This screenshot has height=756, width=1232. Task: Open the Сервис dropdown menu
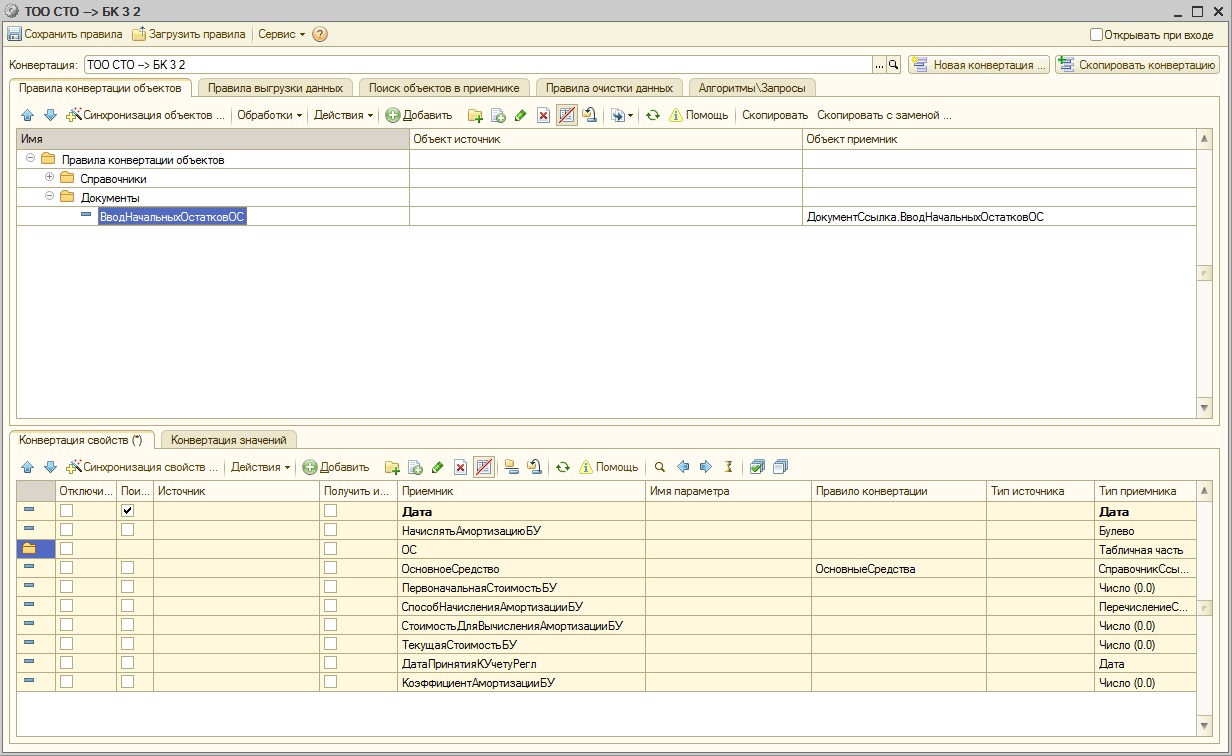[281, 34]
